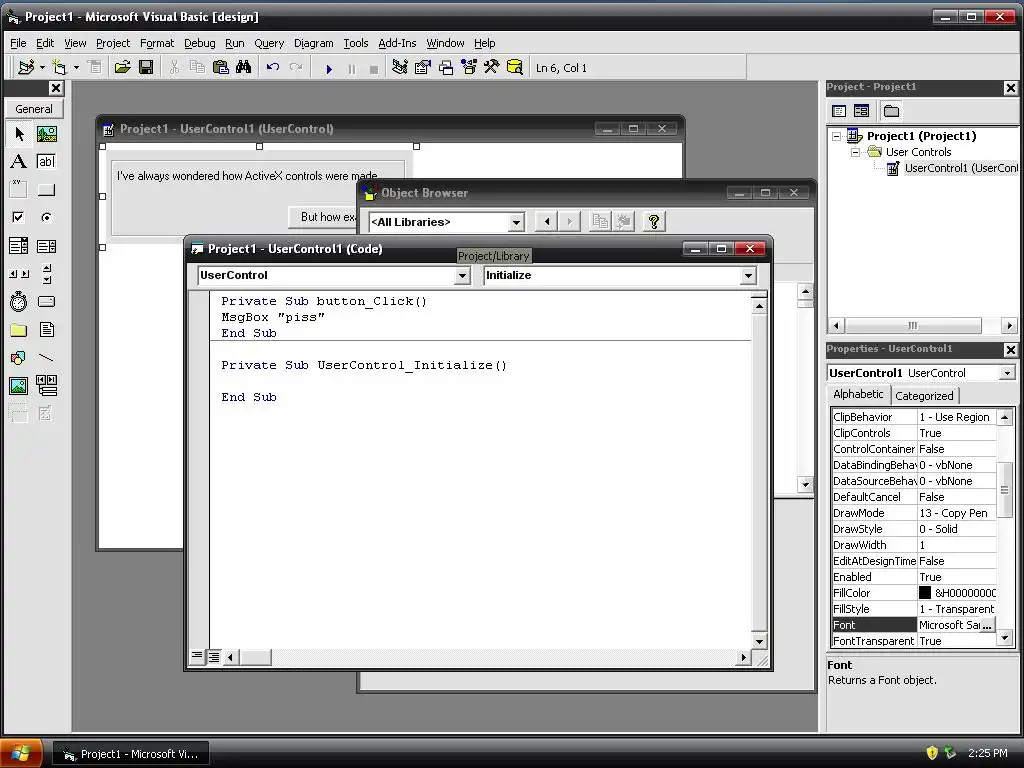1024x768 pixels.
Task: Open the Object Browser toolbar icon
Action: point(469,67)
